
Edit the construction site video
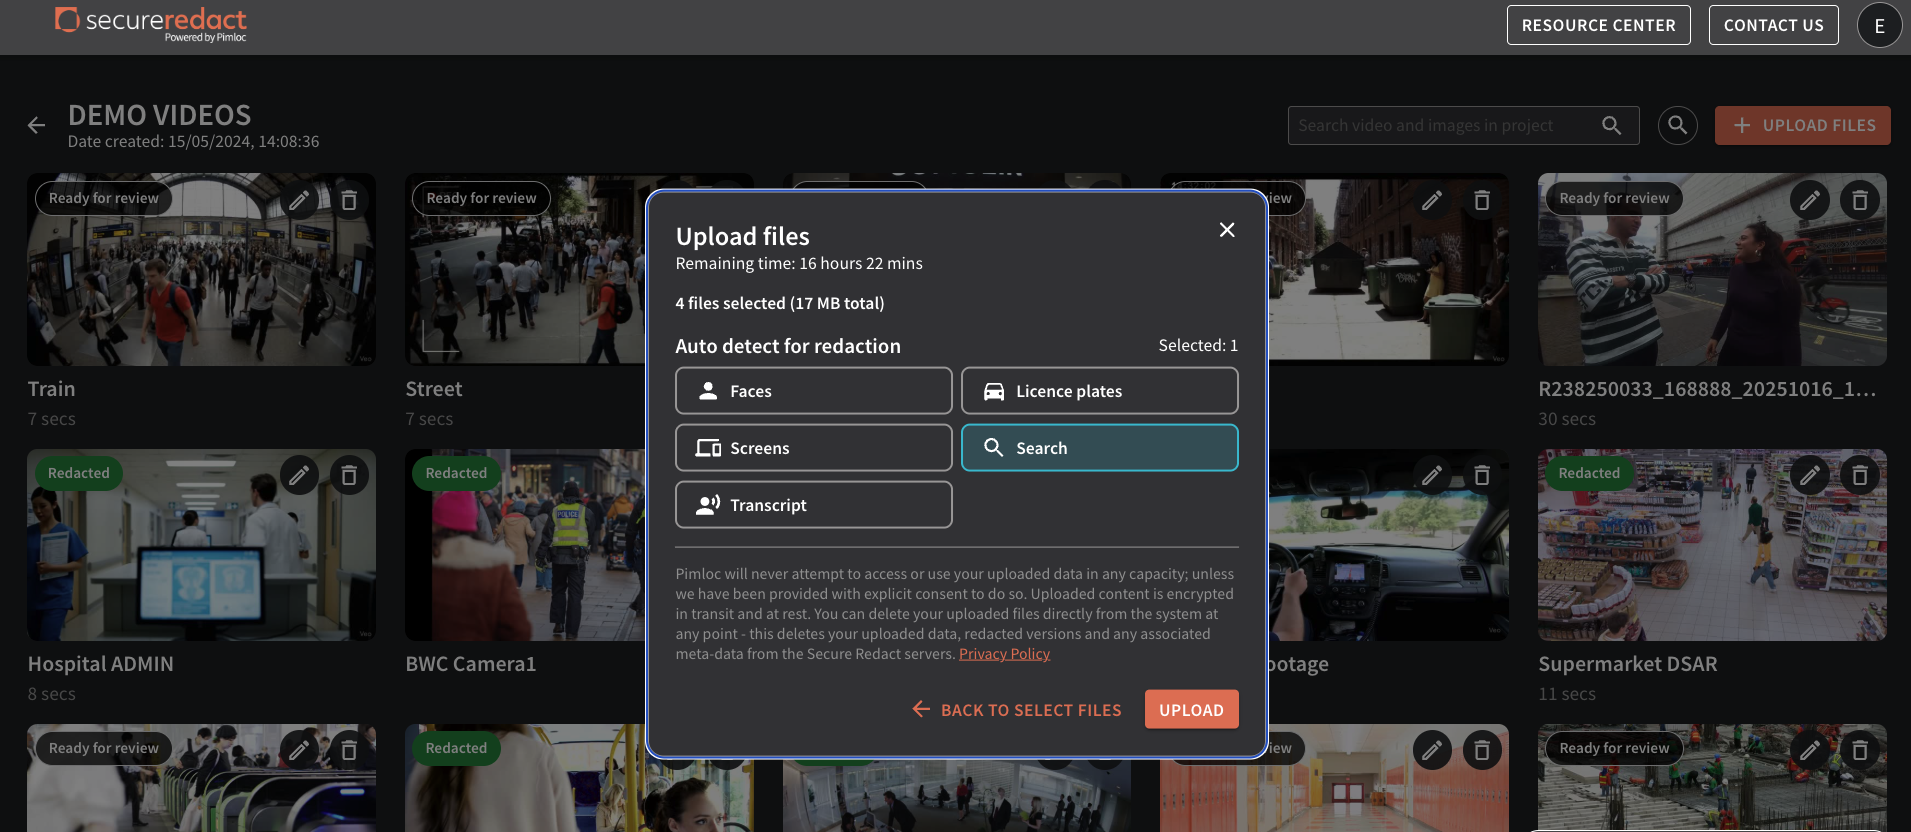(1809, 750)
